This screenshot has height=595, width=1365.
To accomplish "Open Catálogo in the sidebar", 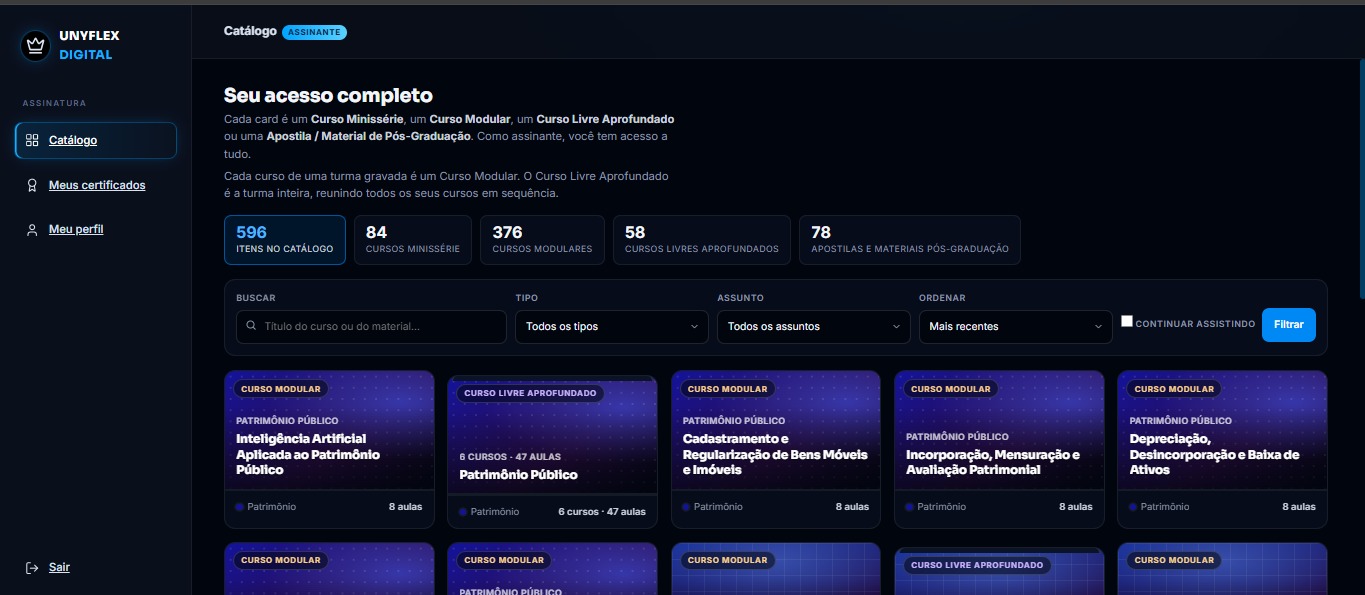I will [x=96, y=141].
